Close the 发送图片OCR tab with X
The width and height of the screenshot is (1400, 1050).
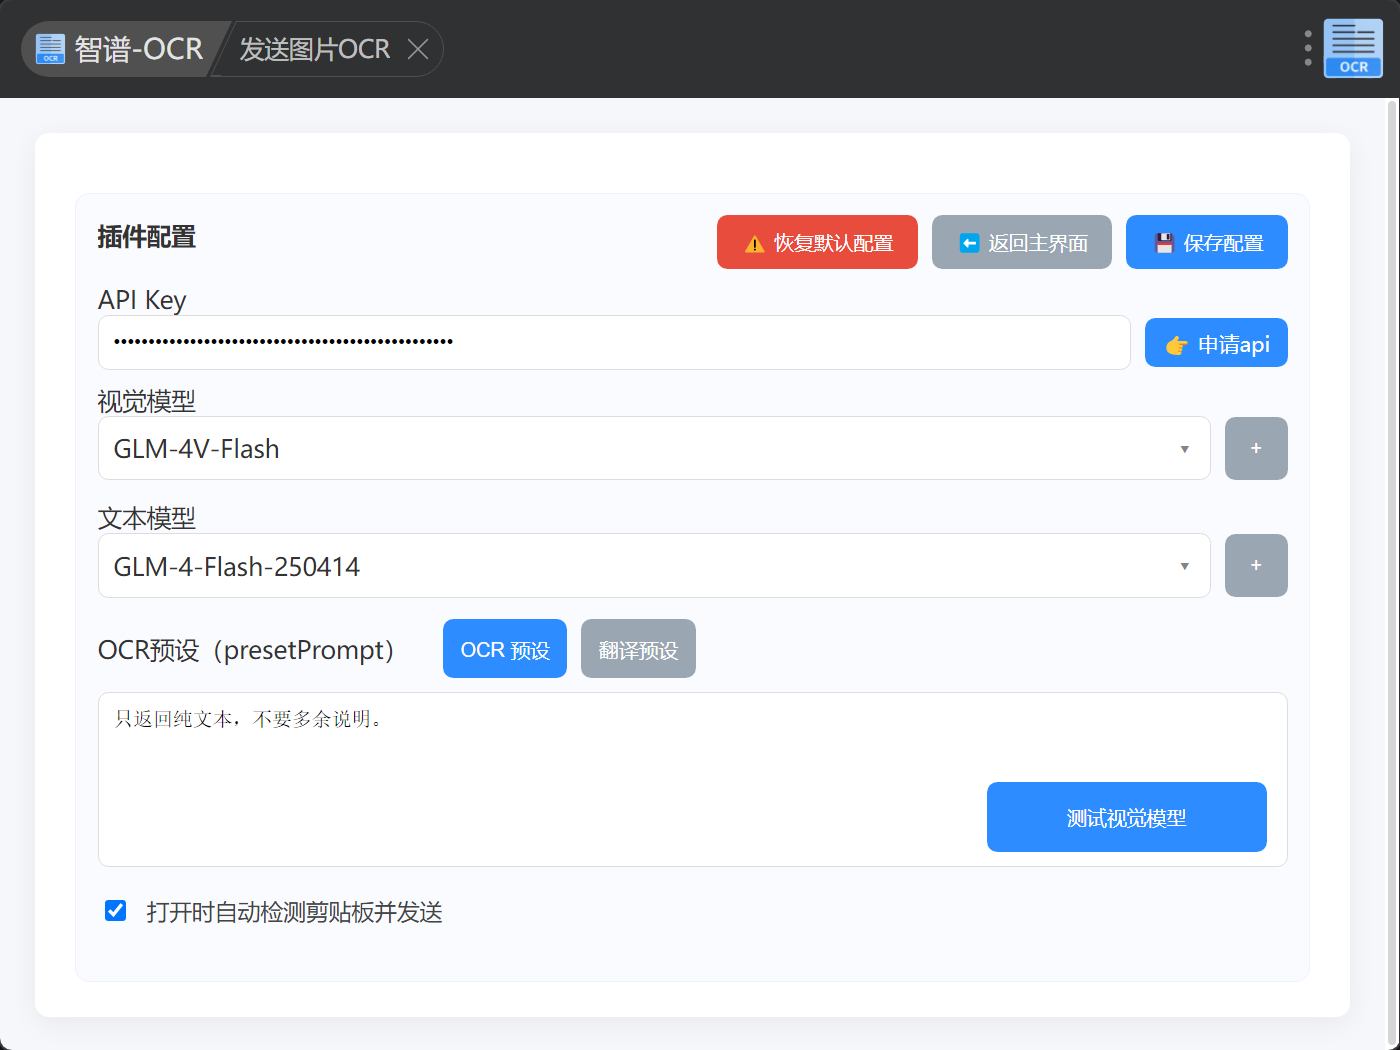pyautogui.click(x=418, y=49)
